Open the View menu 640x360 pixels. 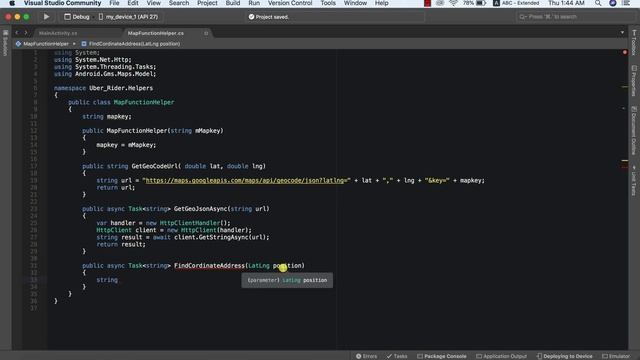tap(153, 3)
